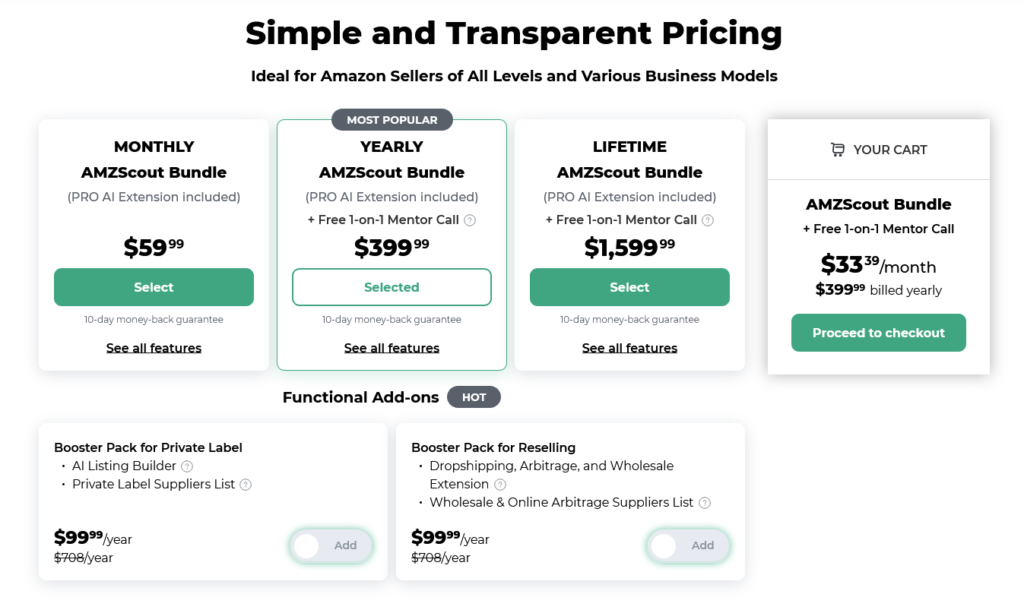Toggle Add for the Private Label Booster Pack
This screenshot has height=613, width=1024.
[x=331, y=545]
